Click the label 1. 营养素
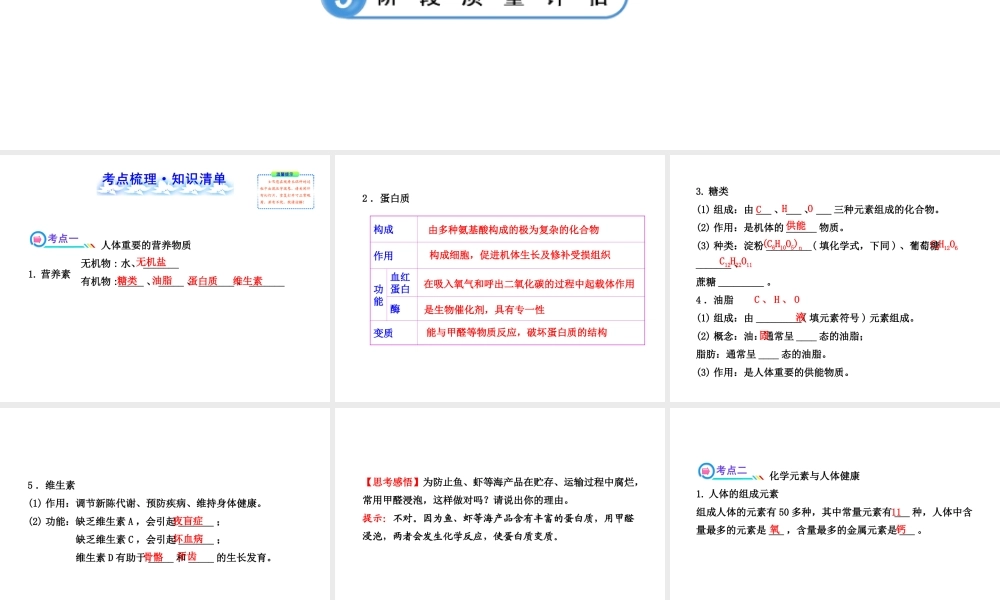This screenshot has width=1000, height=600. [x=49, y=274]
